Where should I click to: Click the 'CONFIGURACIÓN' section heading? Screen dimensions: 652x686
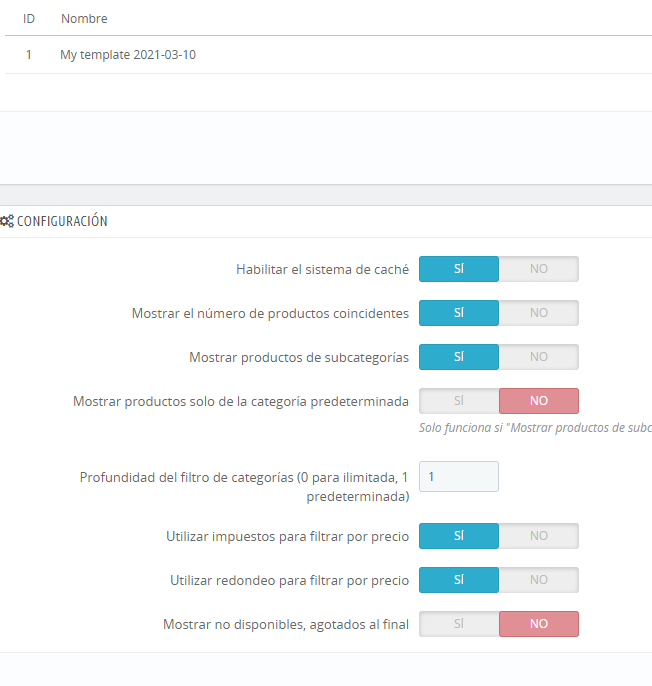62,221
